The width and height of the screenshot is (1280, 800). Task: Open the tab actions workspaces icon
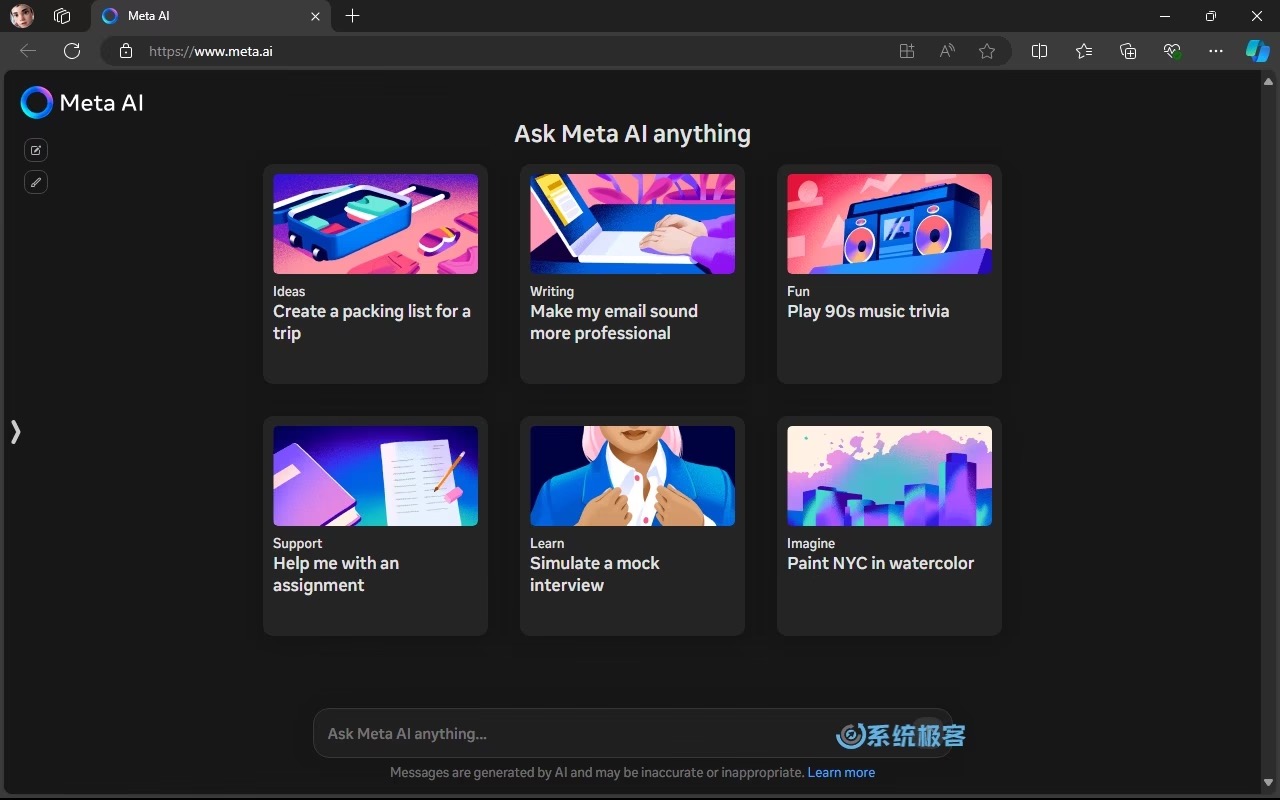(62, 16)
